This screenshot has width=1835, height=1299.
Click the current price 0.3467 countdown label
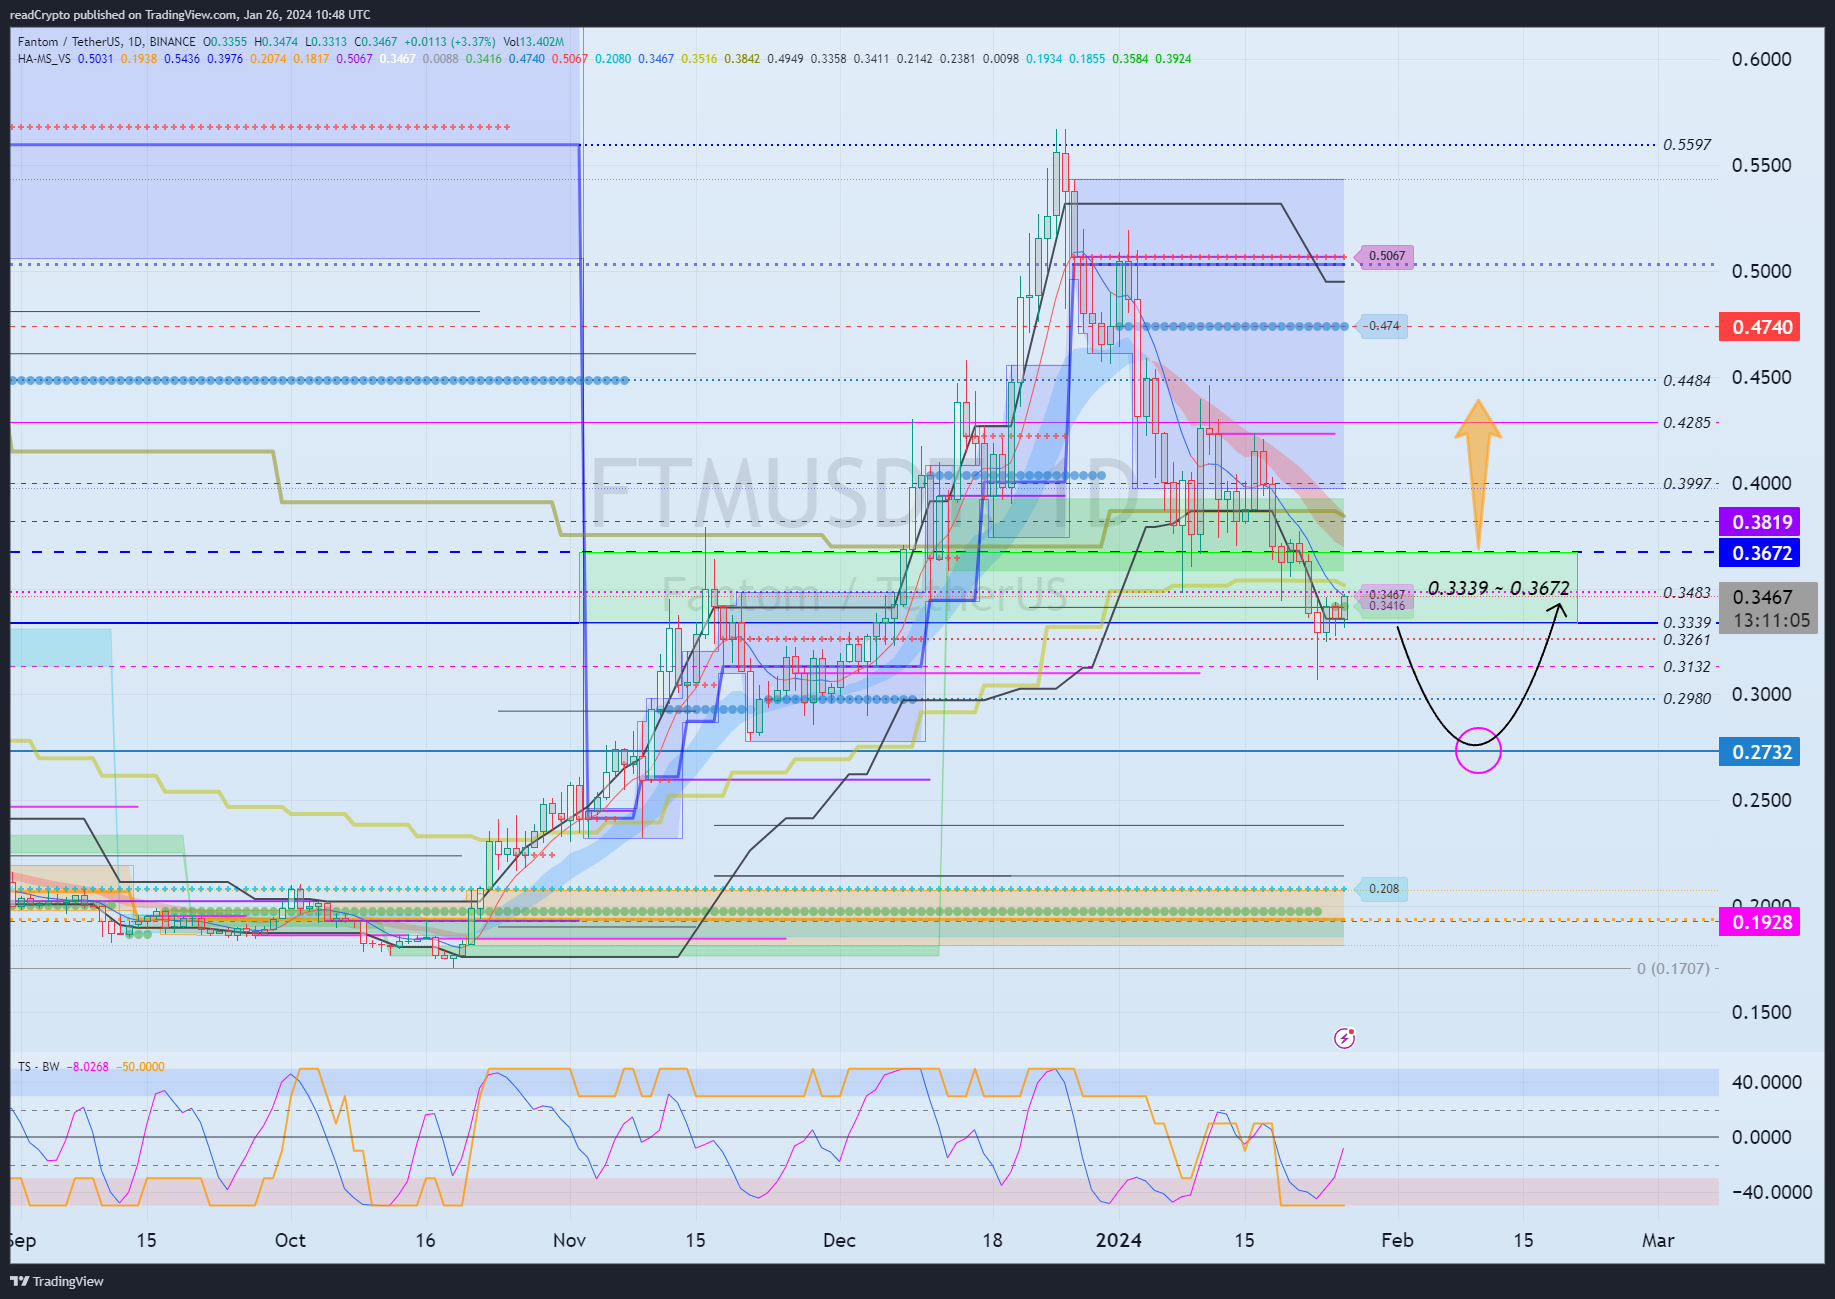(1768, 608)
